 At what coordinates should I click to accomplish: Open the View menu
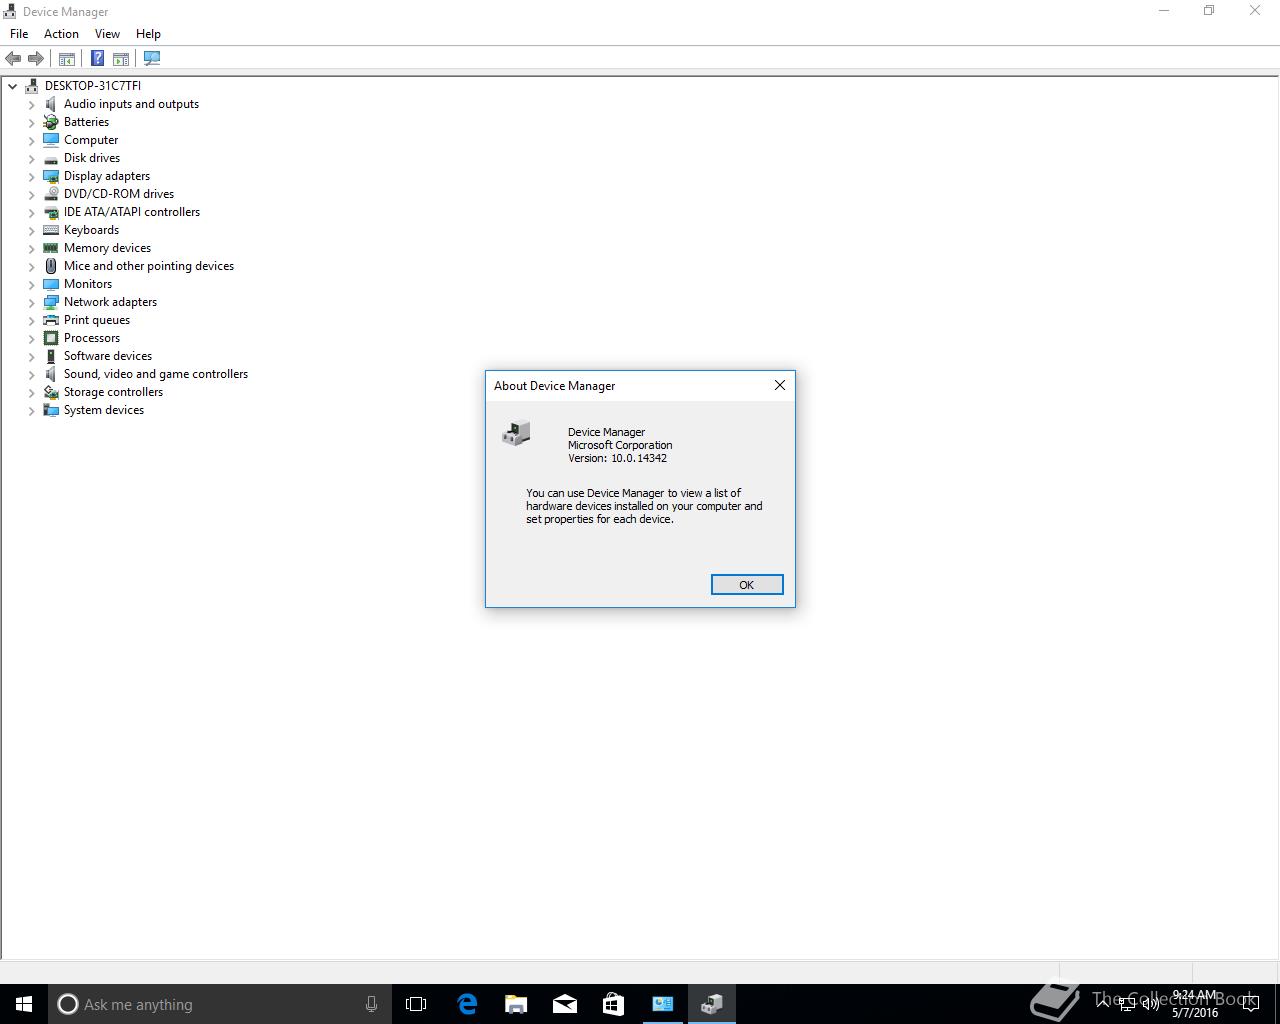[107, 34]
